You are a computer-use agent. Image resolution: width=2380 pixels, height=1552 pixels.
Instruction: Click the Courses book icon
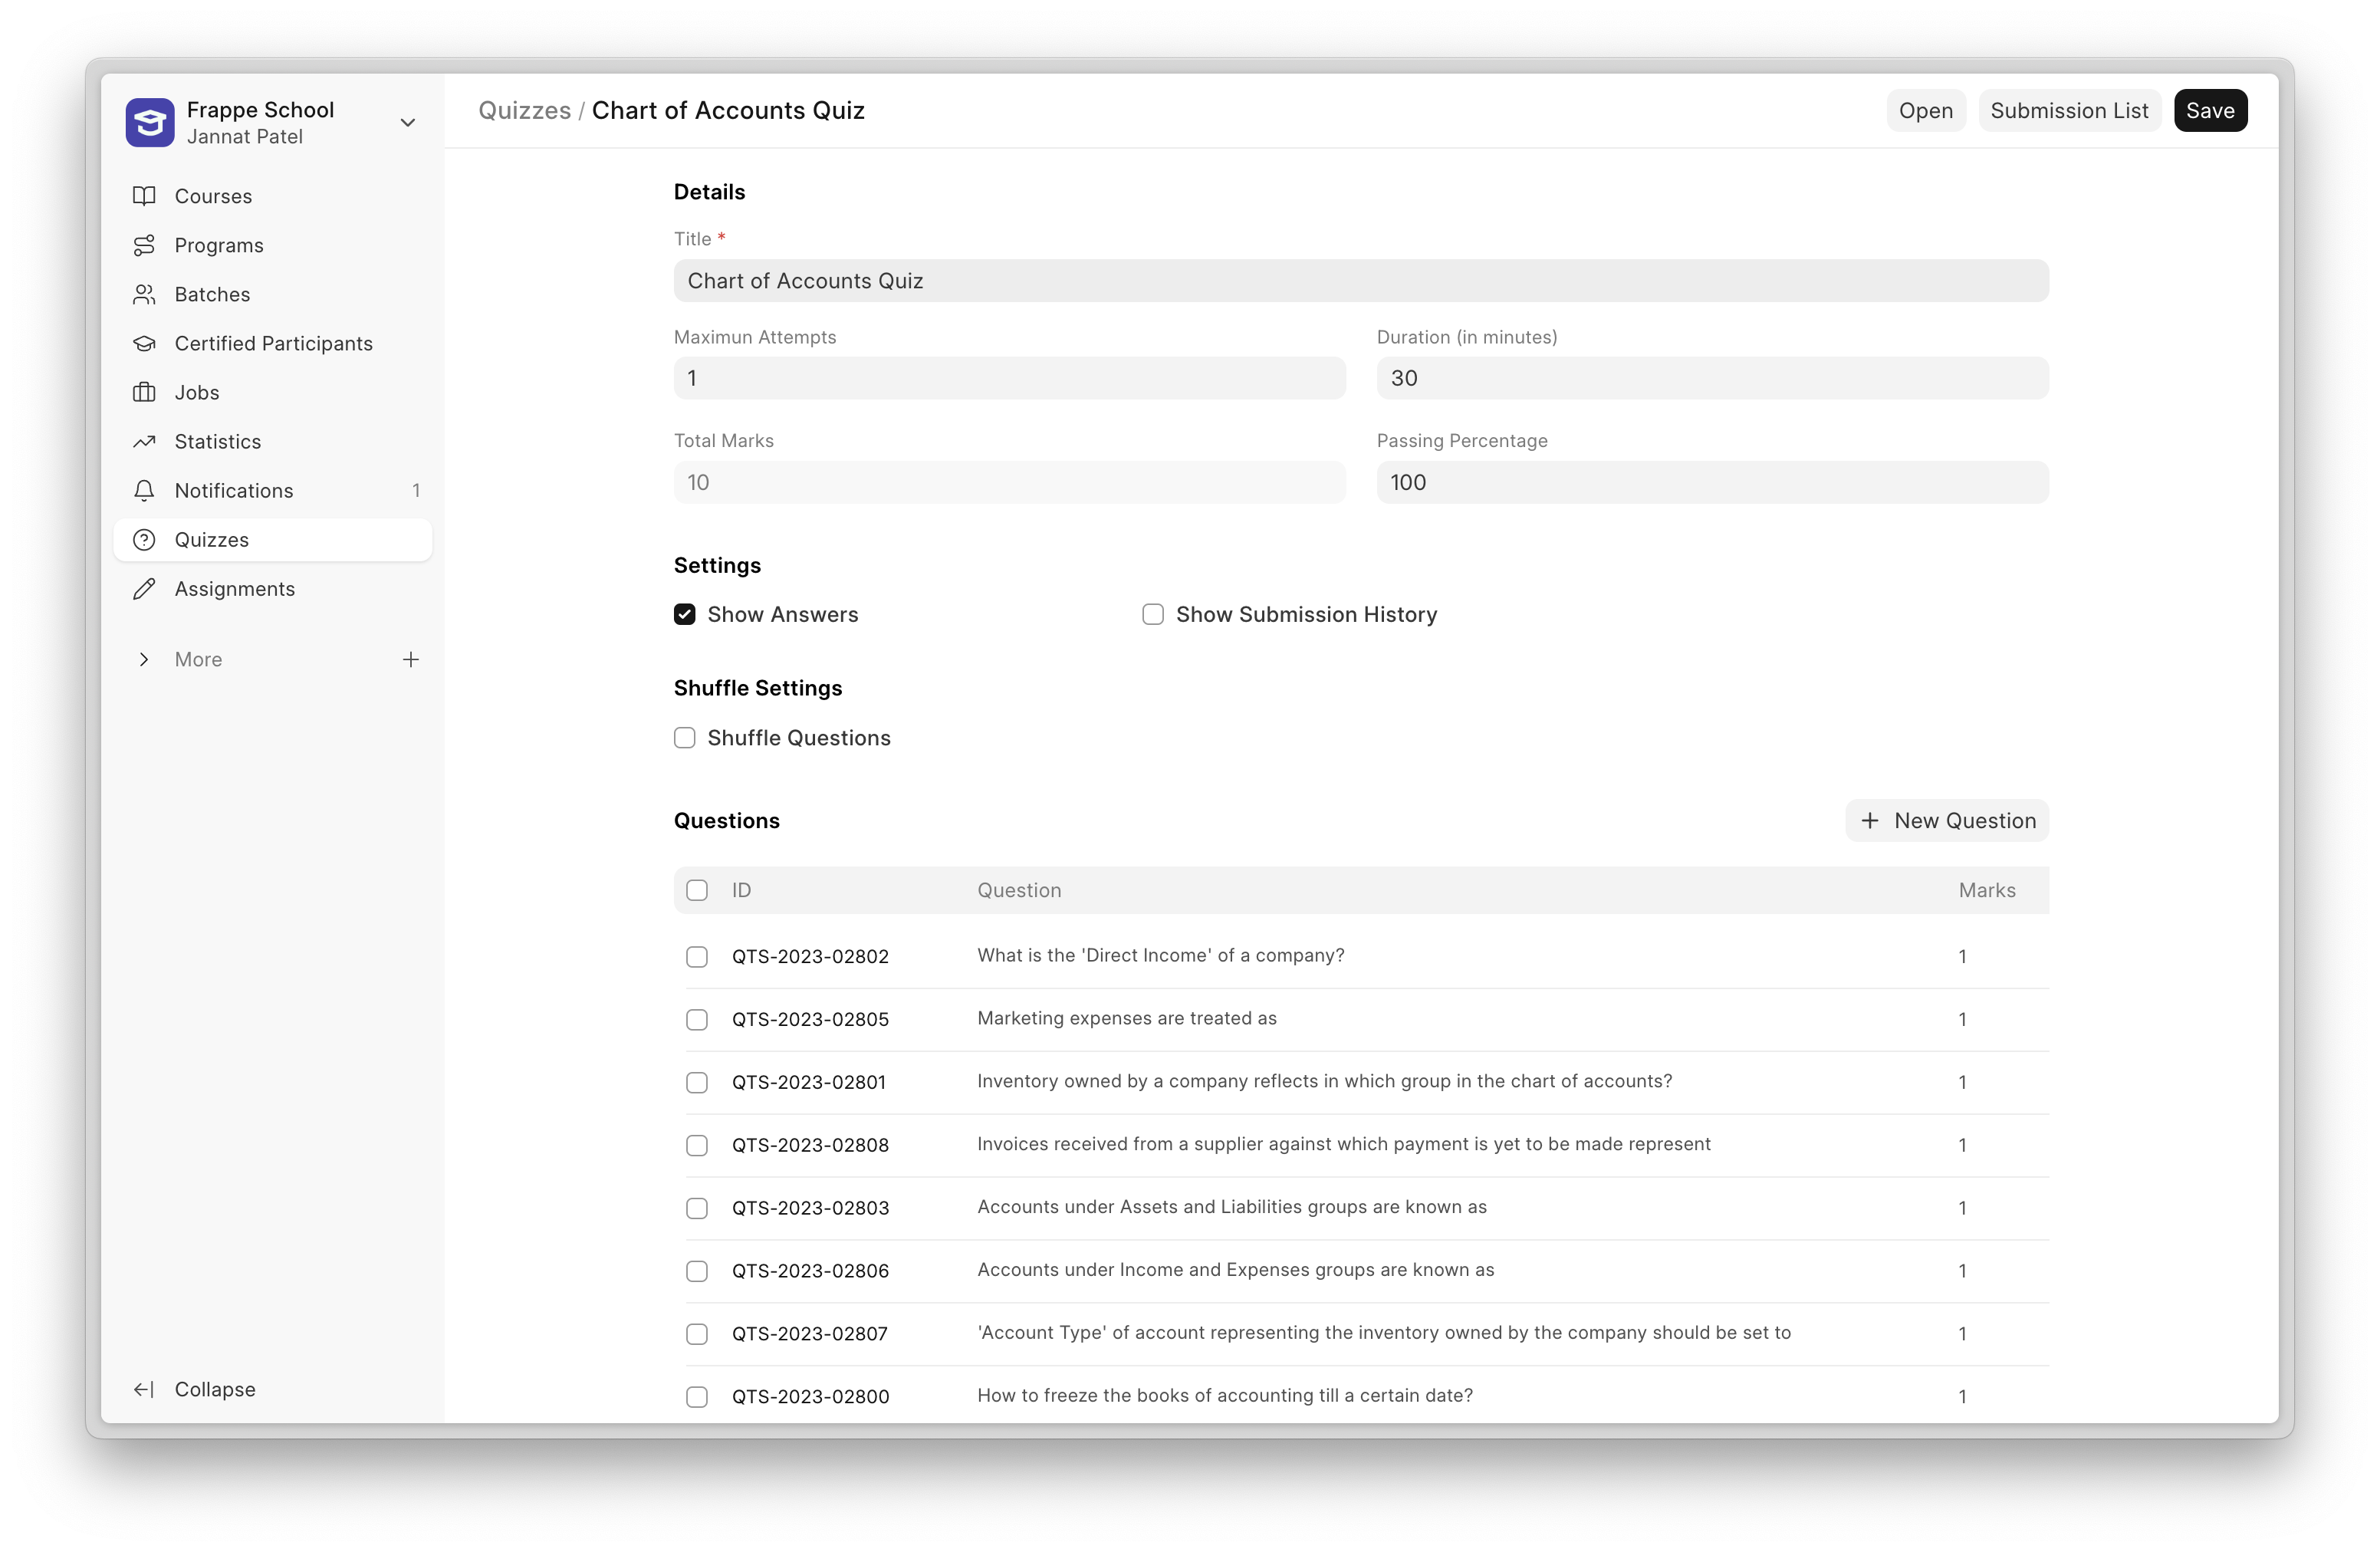(144, 196)
